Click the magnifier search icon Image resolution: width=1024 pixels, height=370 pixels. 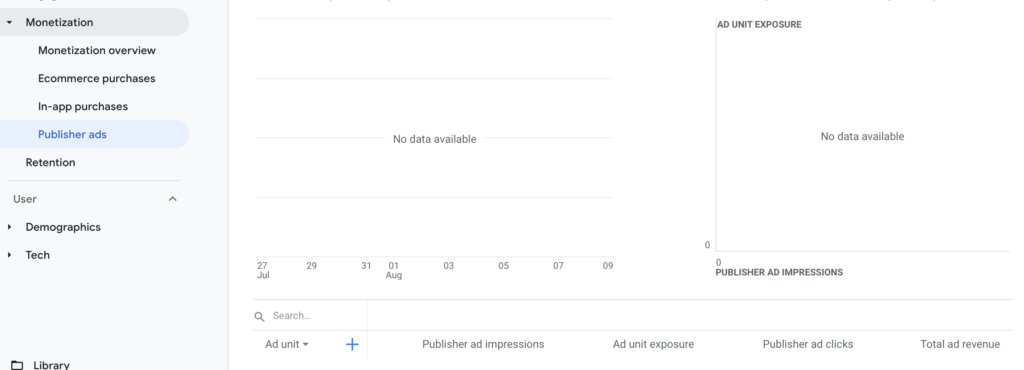[259, 316]
